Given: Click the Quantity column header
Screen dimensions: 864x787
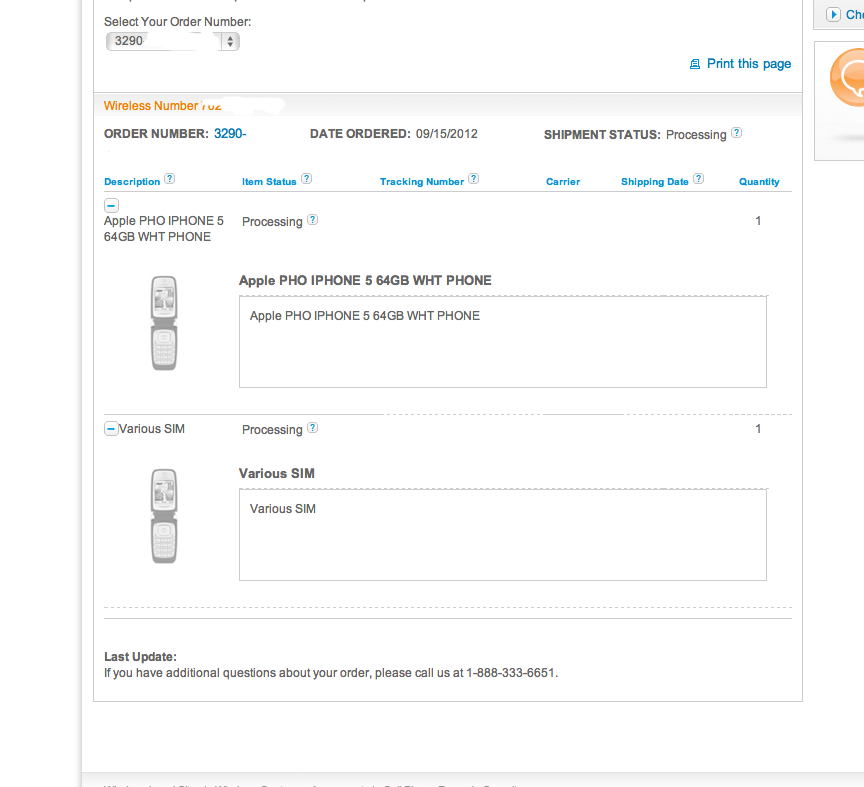Looking at the screenshot, I should click(759, 182).
